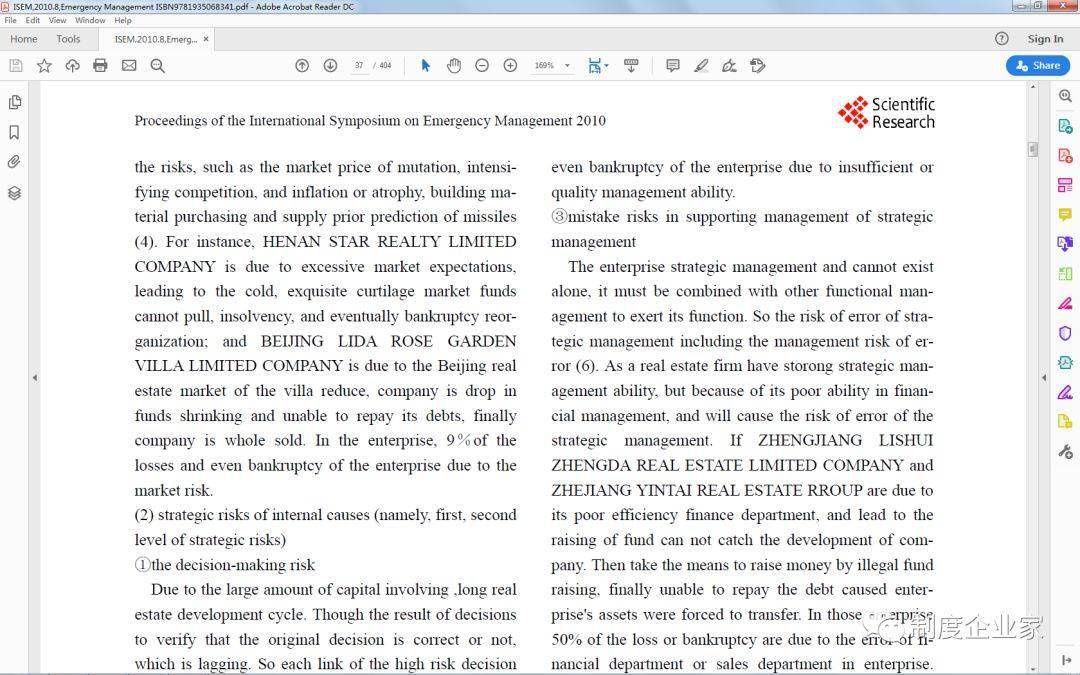1080x675 pixels.
Task: Click the page number field showing 37
Action: 359,65
